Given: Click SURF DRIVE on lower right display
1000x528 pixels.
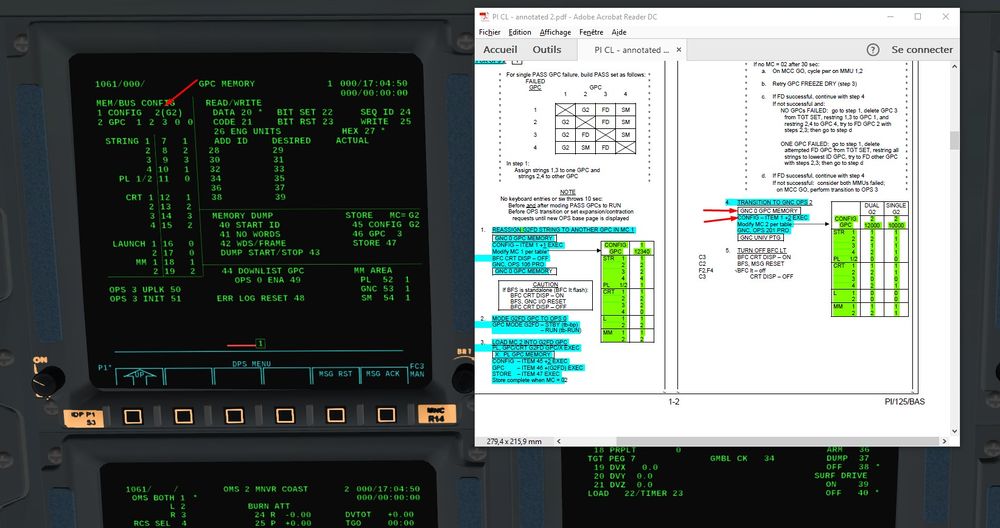Looking at the screenshot, I should (x=841, y=475).
